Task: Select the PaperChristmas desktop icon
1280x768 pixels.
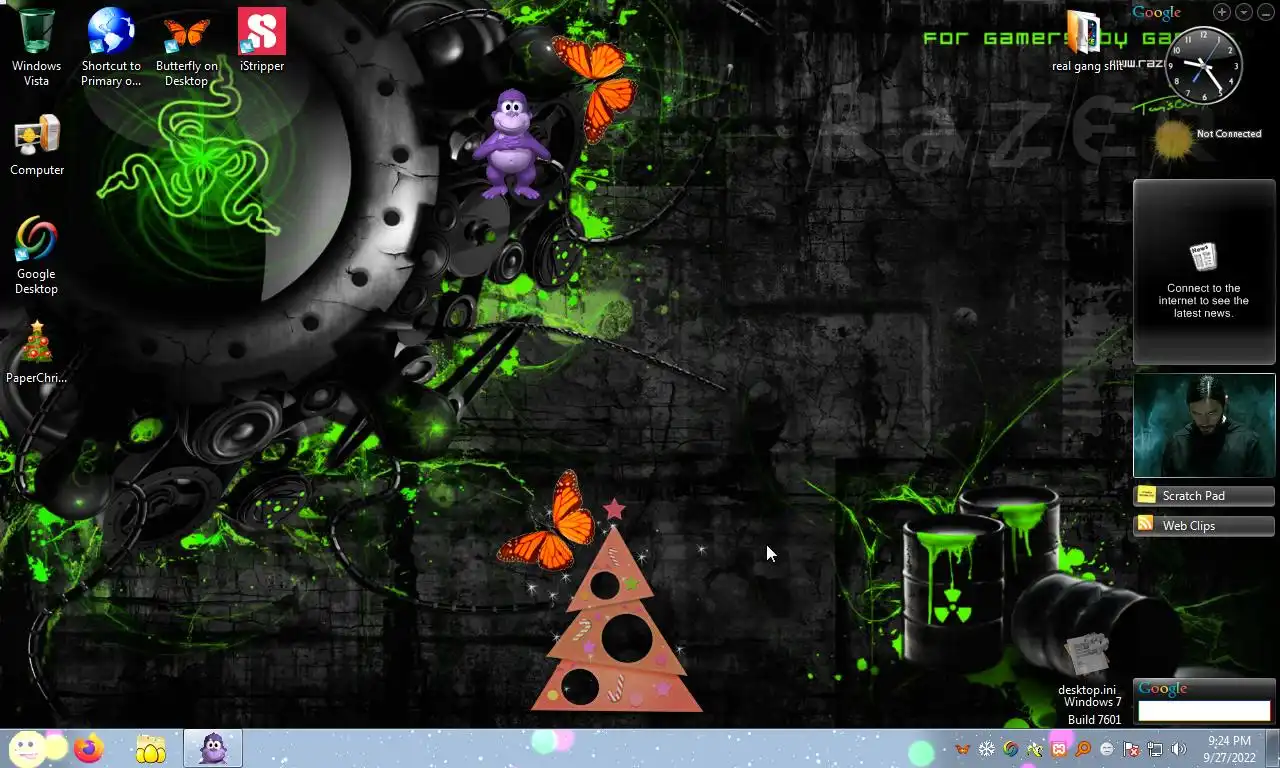Action: click(36, 352)
